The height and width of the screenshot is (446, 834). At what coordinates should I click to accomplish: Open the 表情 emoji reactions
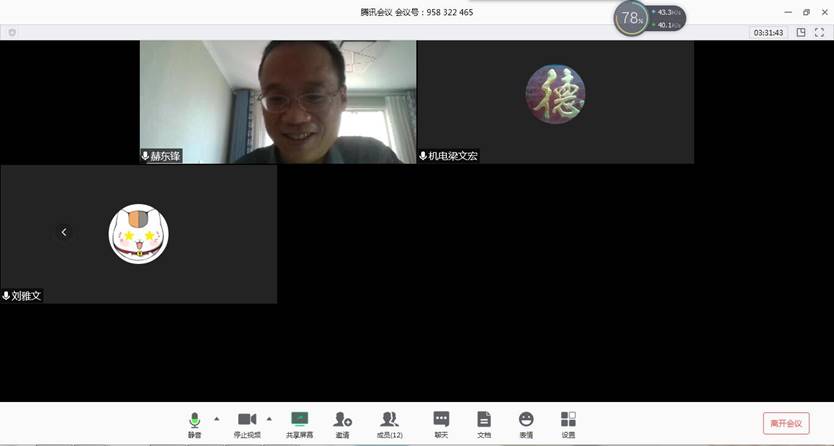click(x=526, y=423)
